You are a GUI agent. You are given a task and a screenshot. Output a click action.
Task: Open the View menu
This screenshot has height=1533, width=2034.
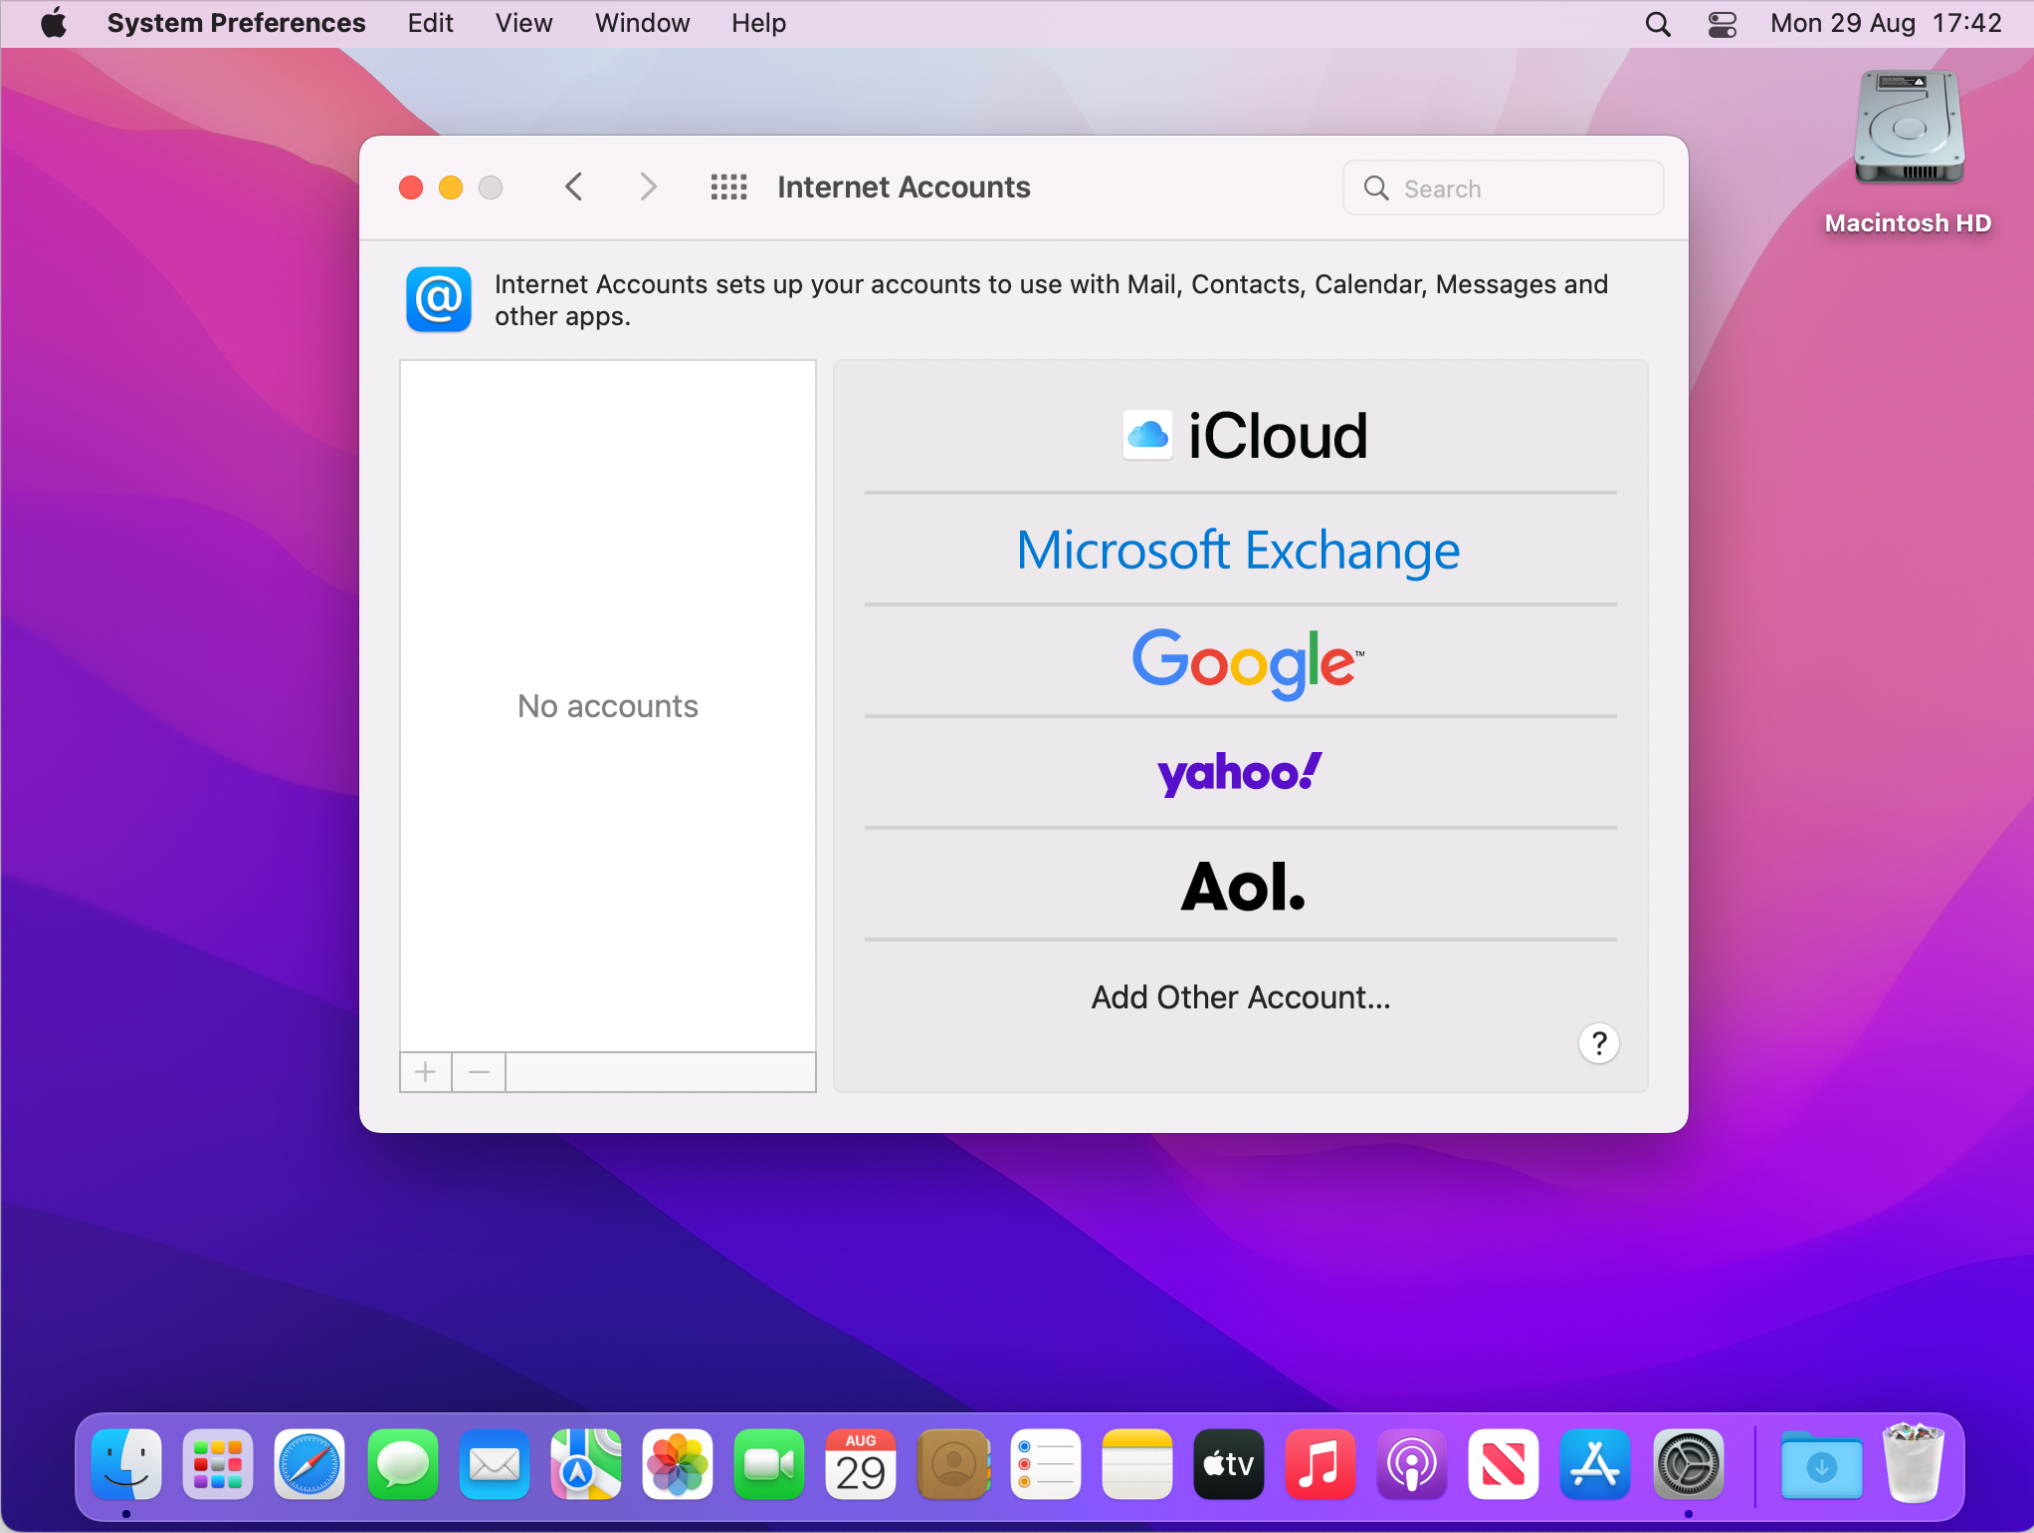pos(523,23)
